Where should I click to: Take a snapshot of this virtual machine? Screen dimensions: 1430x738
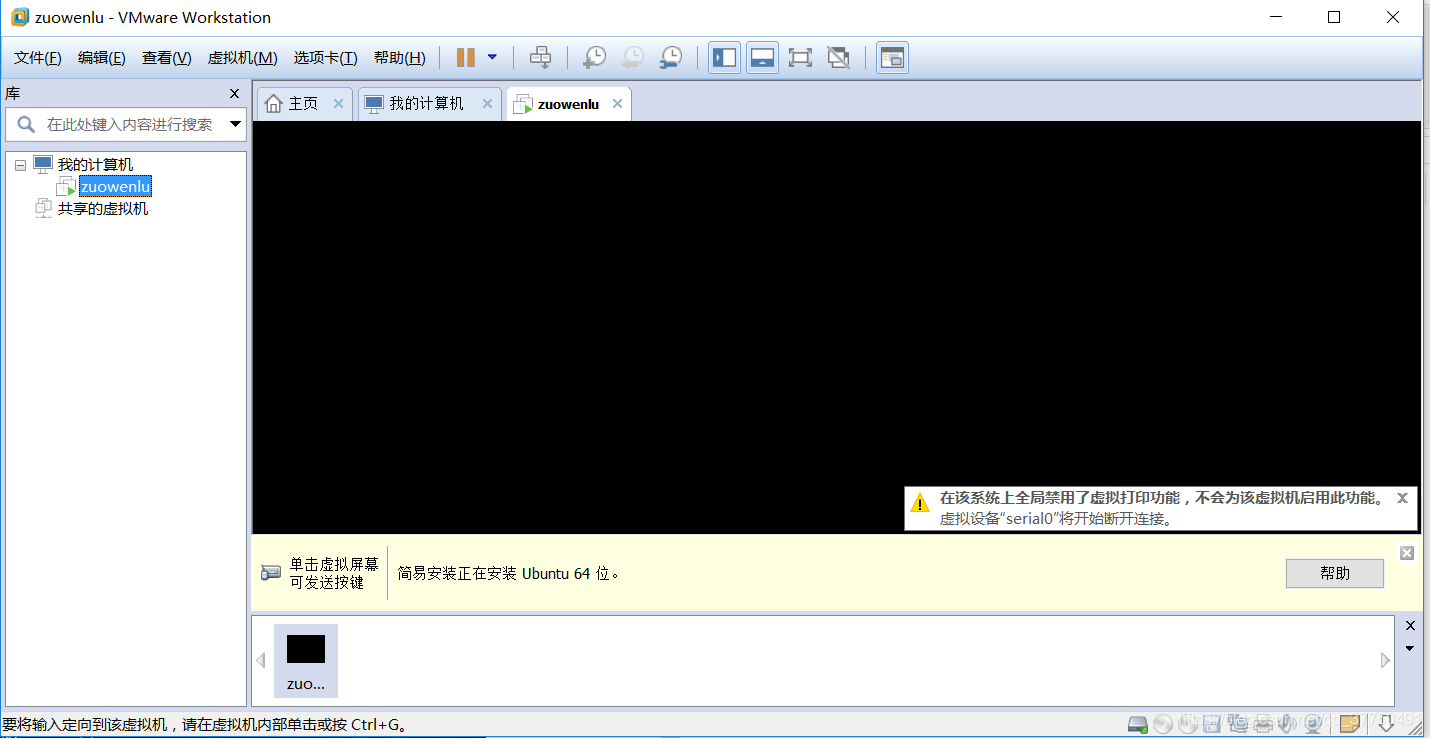click(594, 57)
